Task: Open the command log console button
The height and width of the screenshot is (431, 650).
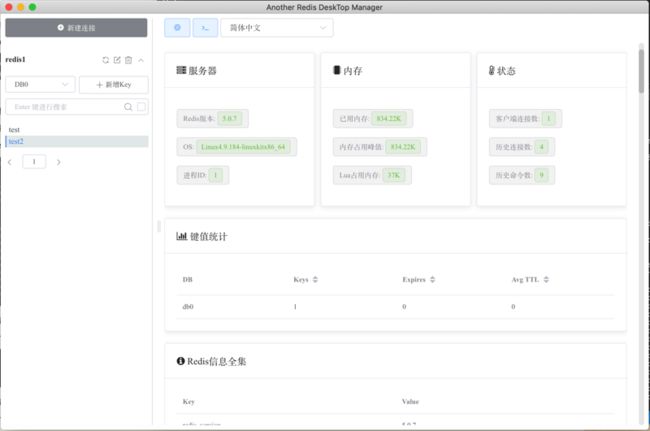Action: coord(205,28)
